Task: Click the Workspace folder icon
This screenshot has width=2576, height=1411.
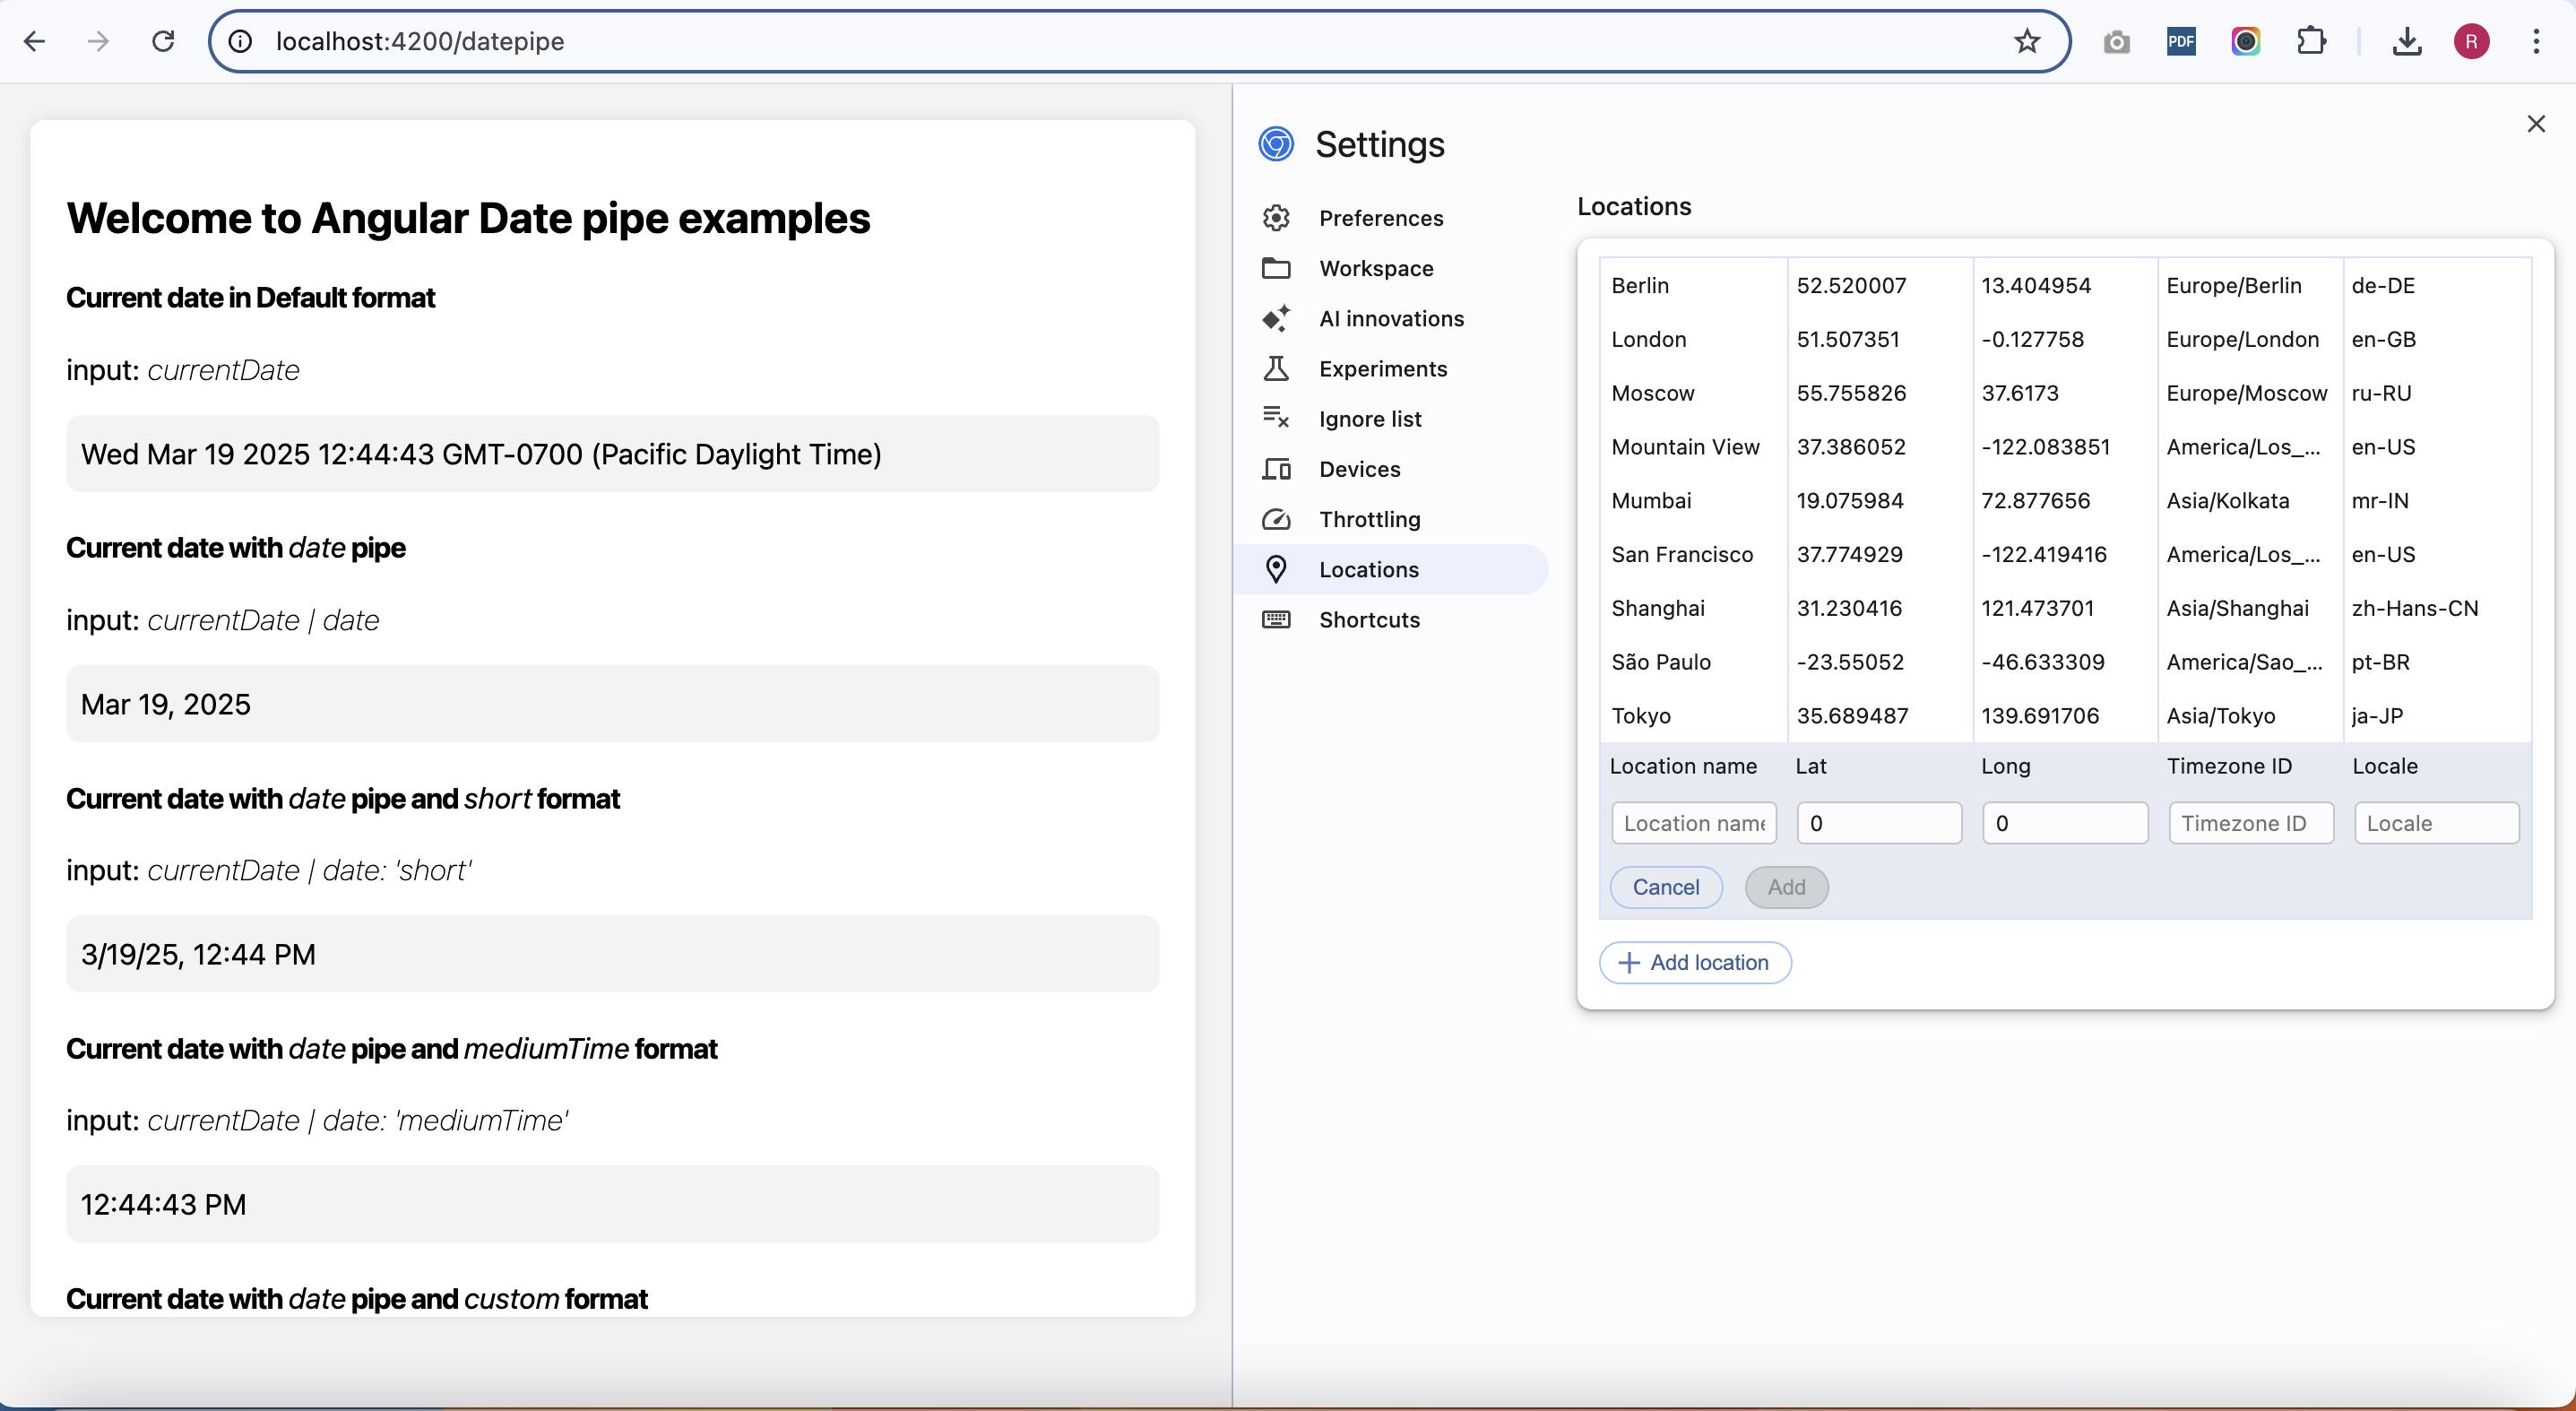Action: pyautogui.click(x=1276, y=268)
